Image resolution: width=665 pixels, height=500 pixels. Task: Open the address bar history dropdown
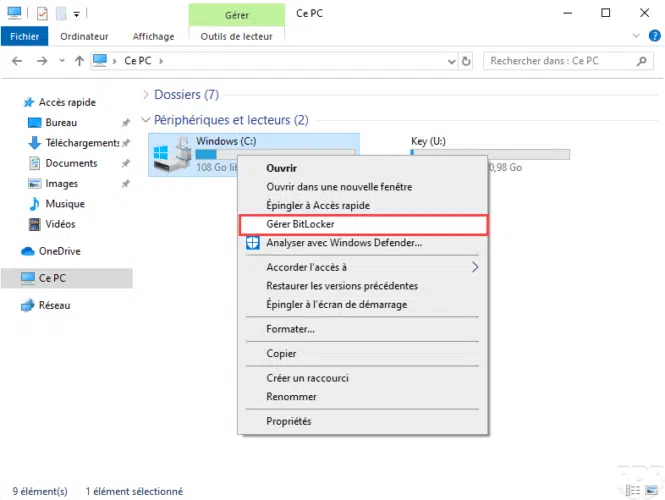pyautogui.click(x=451, y=62)
